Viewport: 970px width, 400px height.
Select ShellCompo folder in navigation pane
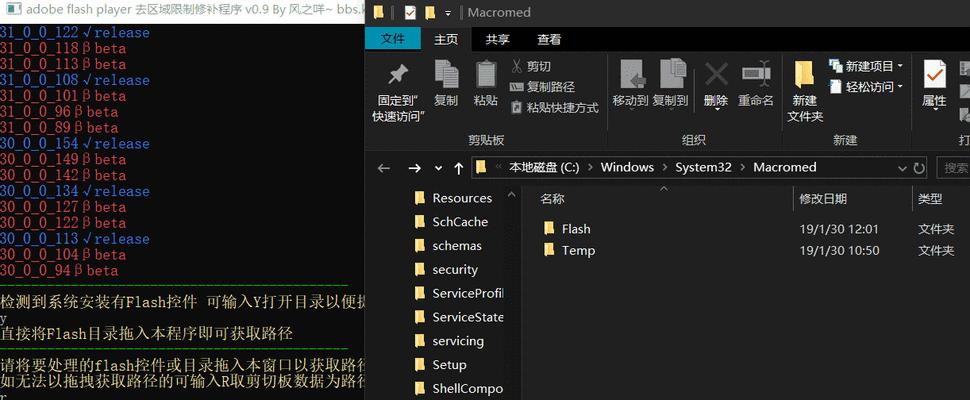(x=459, y=388)
